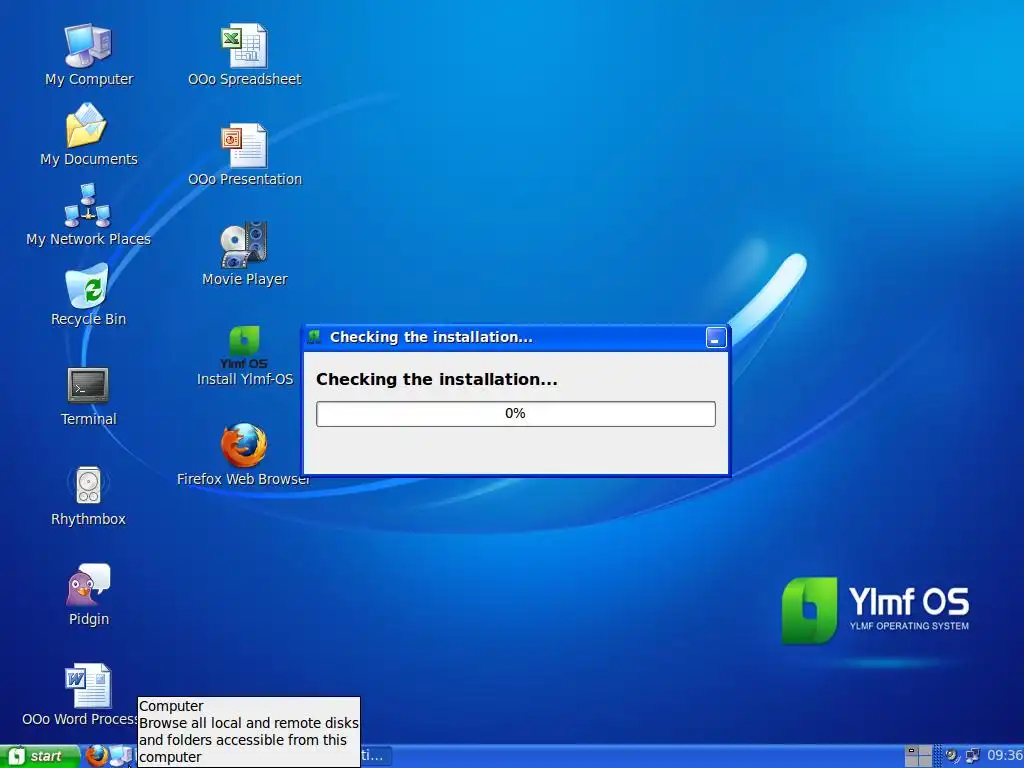Image resolution: width=1024 pixels, height=768 pixels.
Task: Click the volume tray icon
Action: pyautogui.click(x=952, y=756)
